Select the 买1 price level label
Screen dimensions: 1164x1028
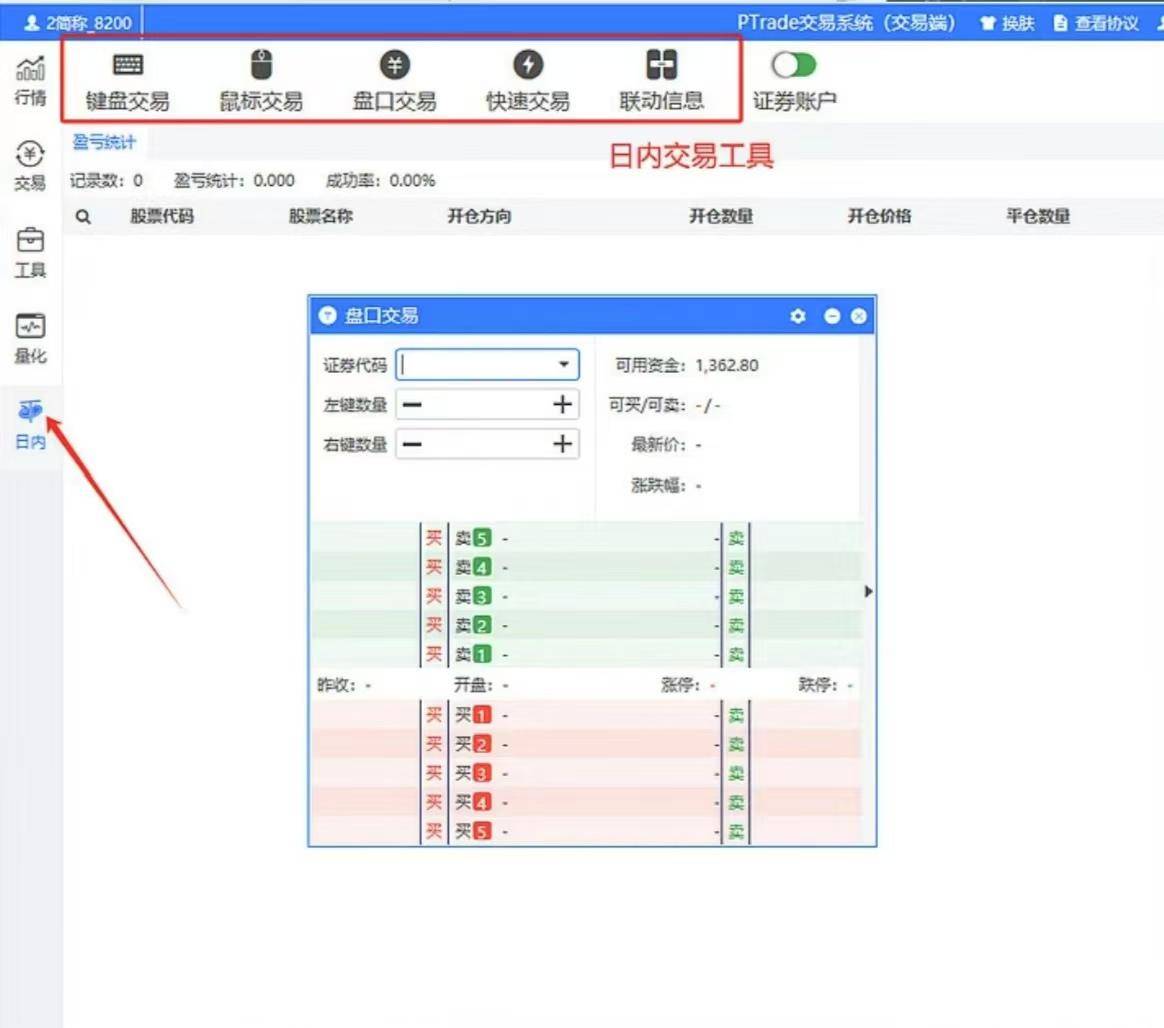473,715
